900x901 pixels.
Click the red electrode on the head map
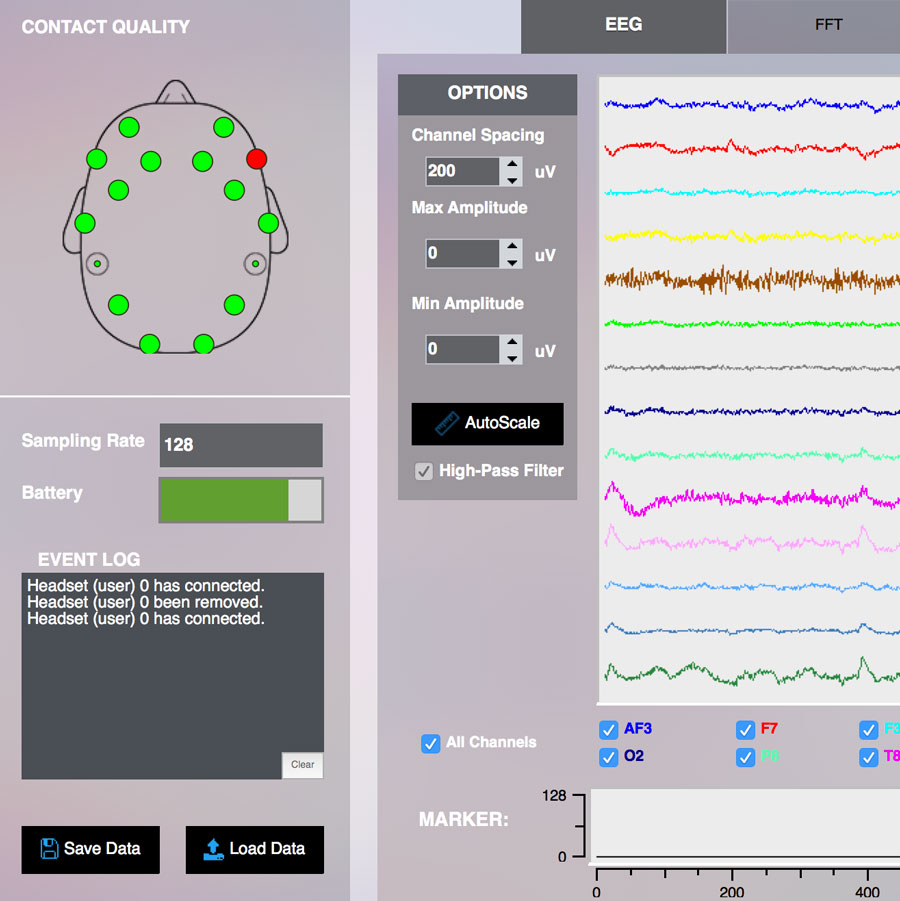pos(255,158)
